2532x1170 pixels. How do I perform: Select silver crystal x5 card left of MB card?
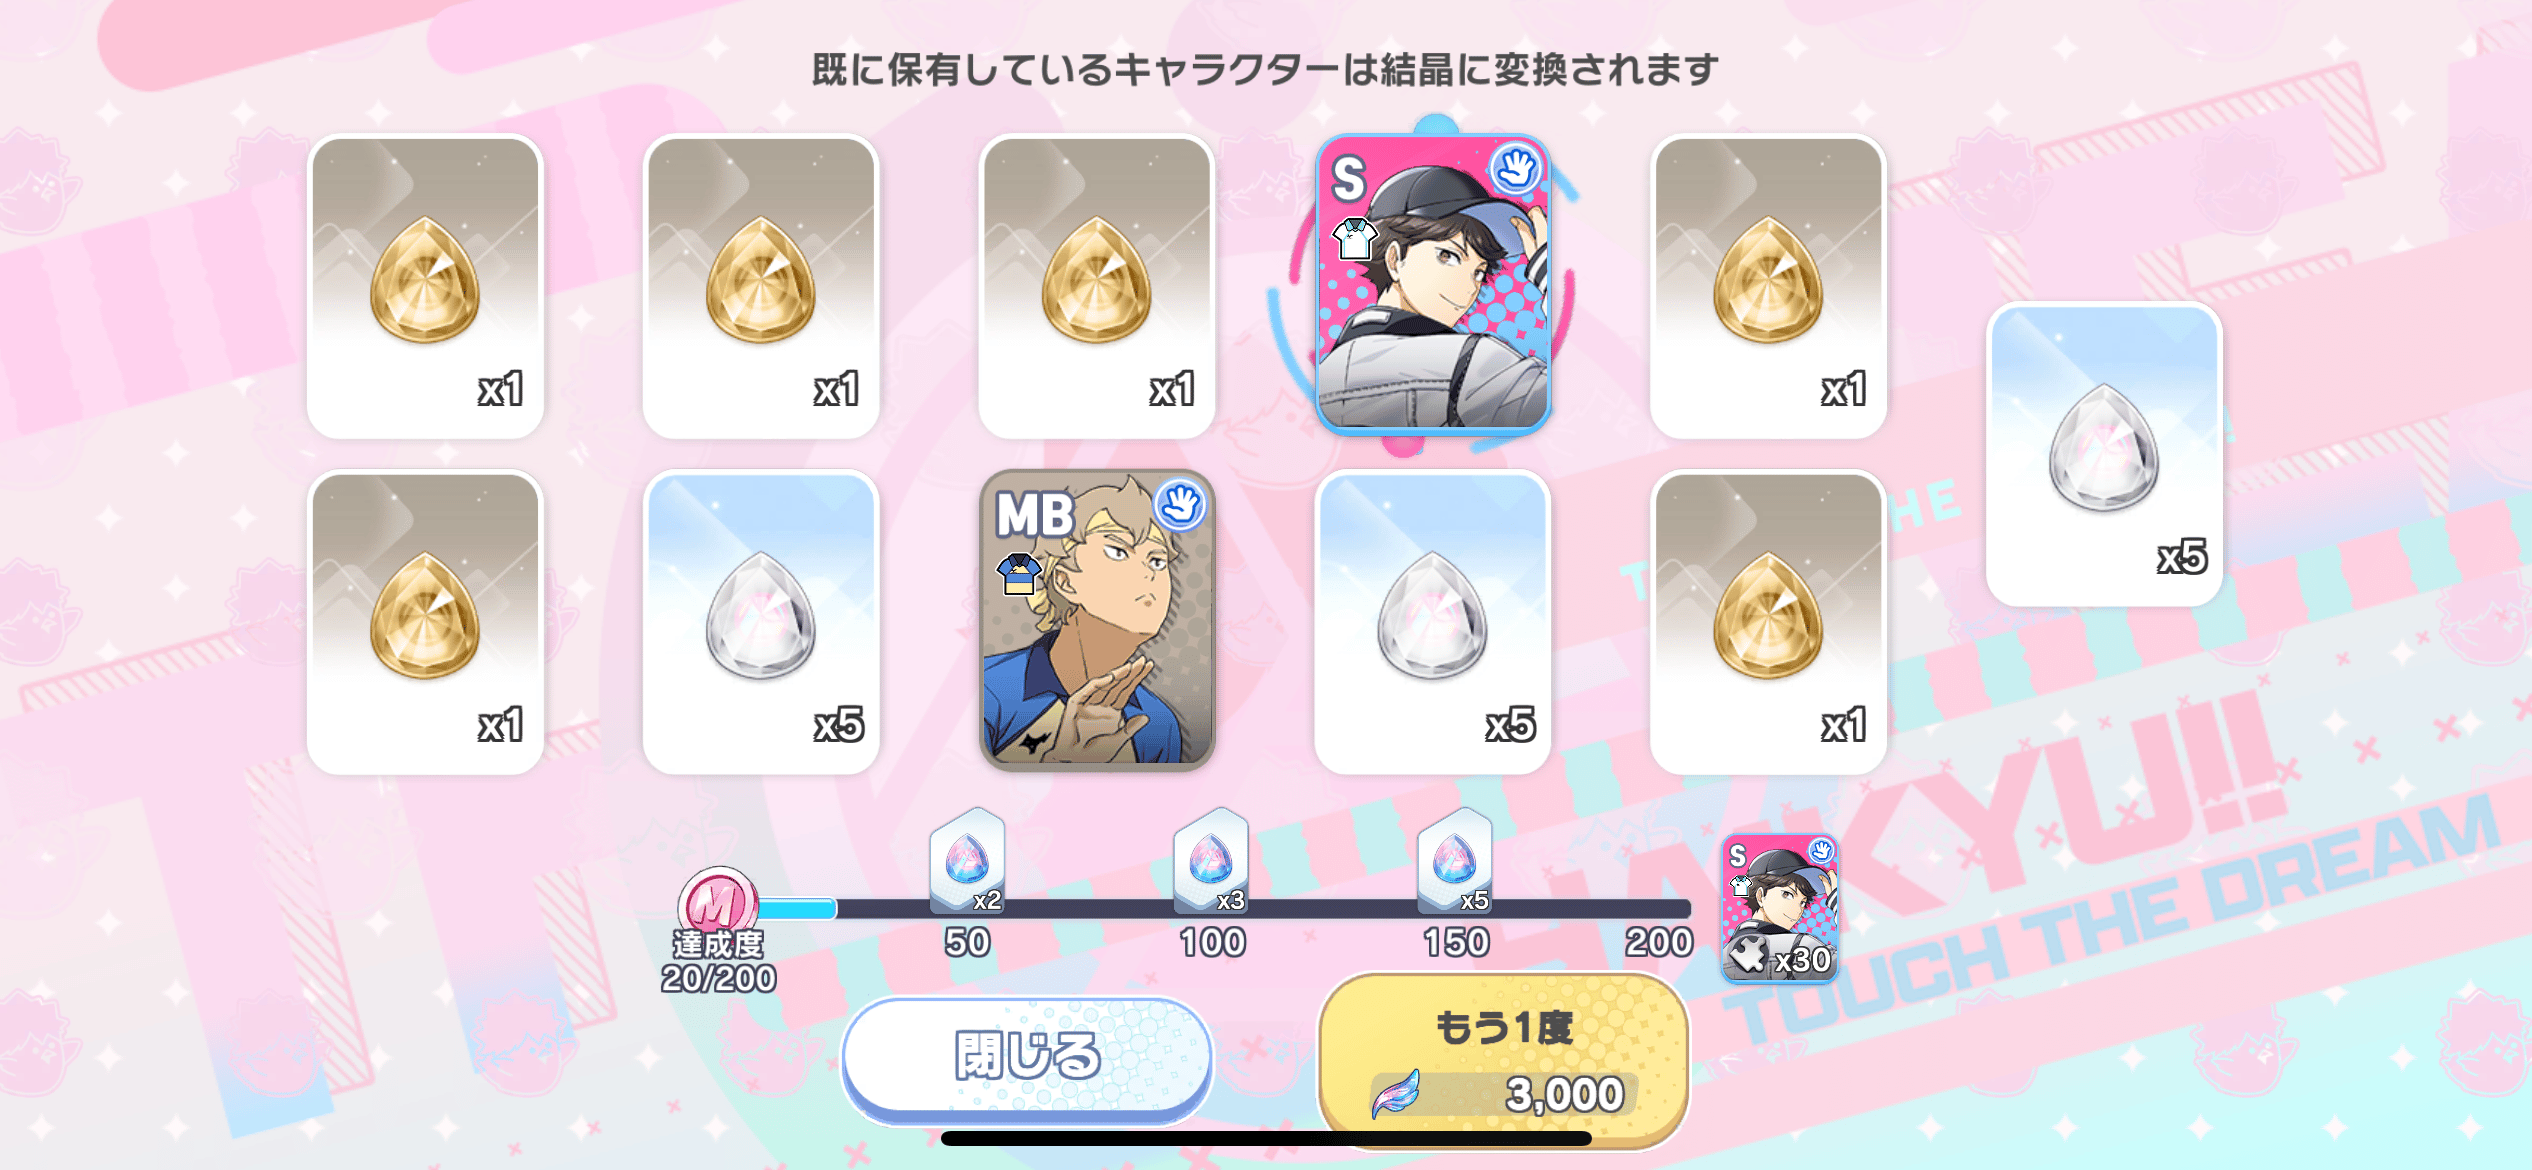[x=761, y=622]
